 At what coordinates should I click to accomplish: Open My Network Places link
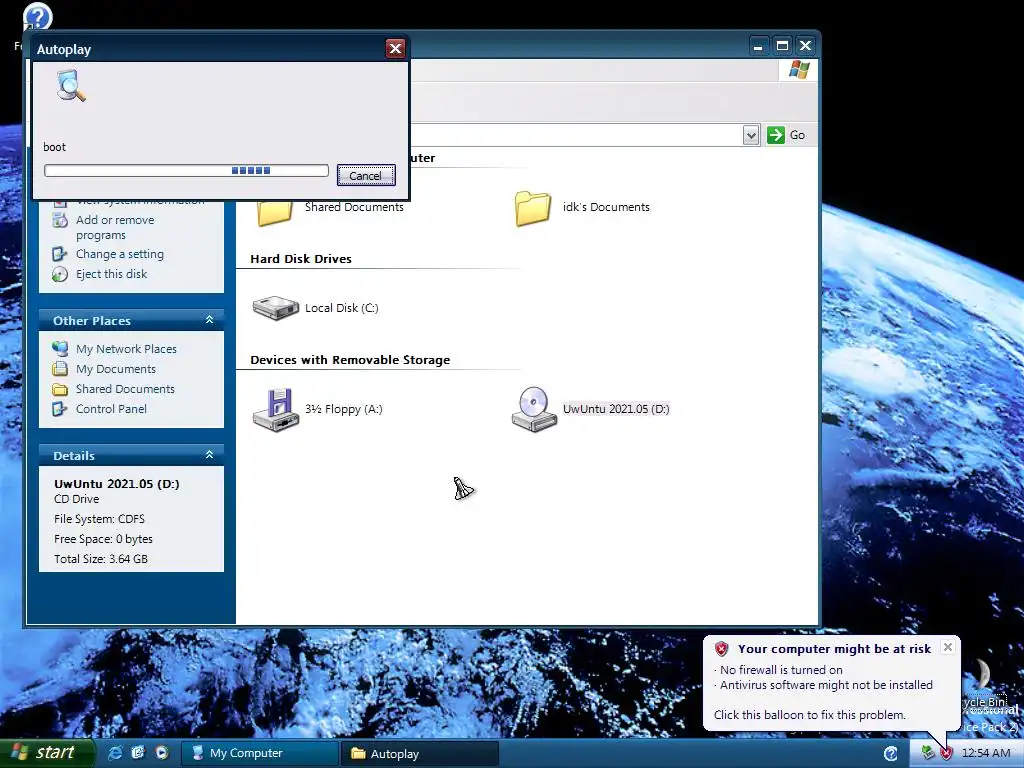click(126, 349)
